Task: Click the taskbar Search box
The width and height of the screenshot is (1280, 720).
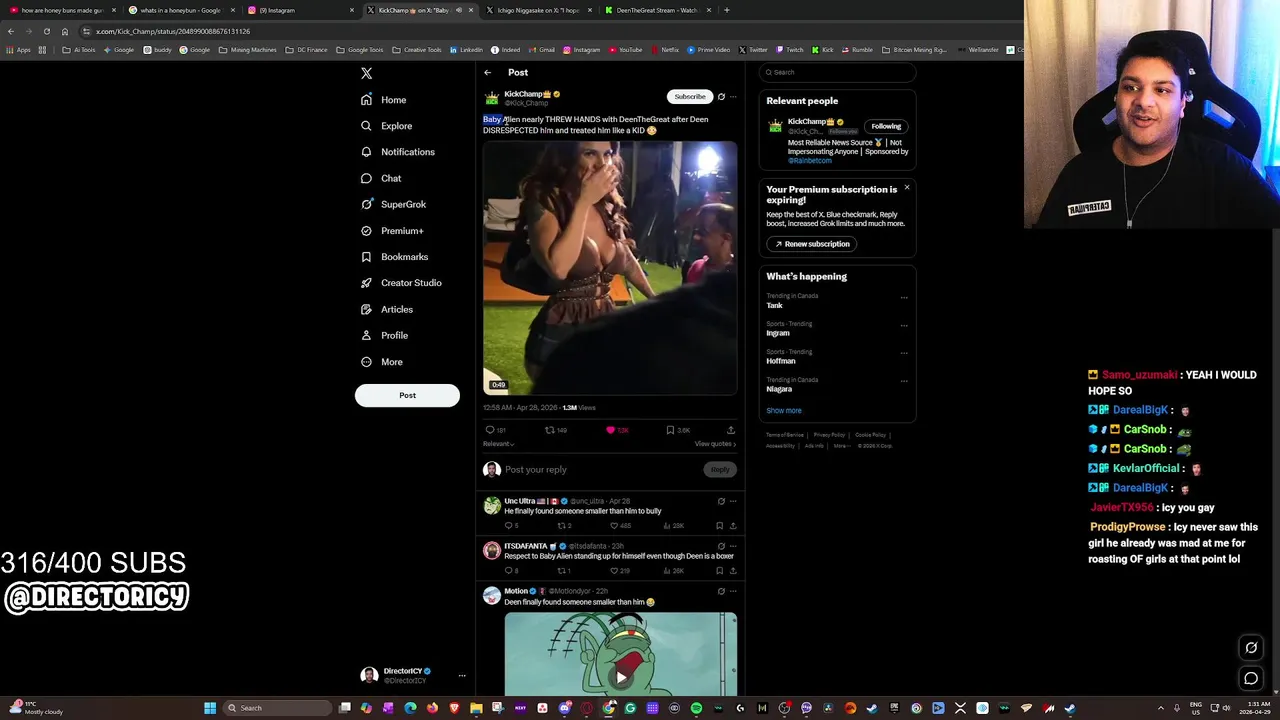Action: [278, 708]
